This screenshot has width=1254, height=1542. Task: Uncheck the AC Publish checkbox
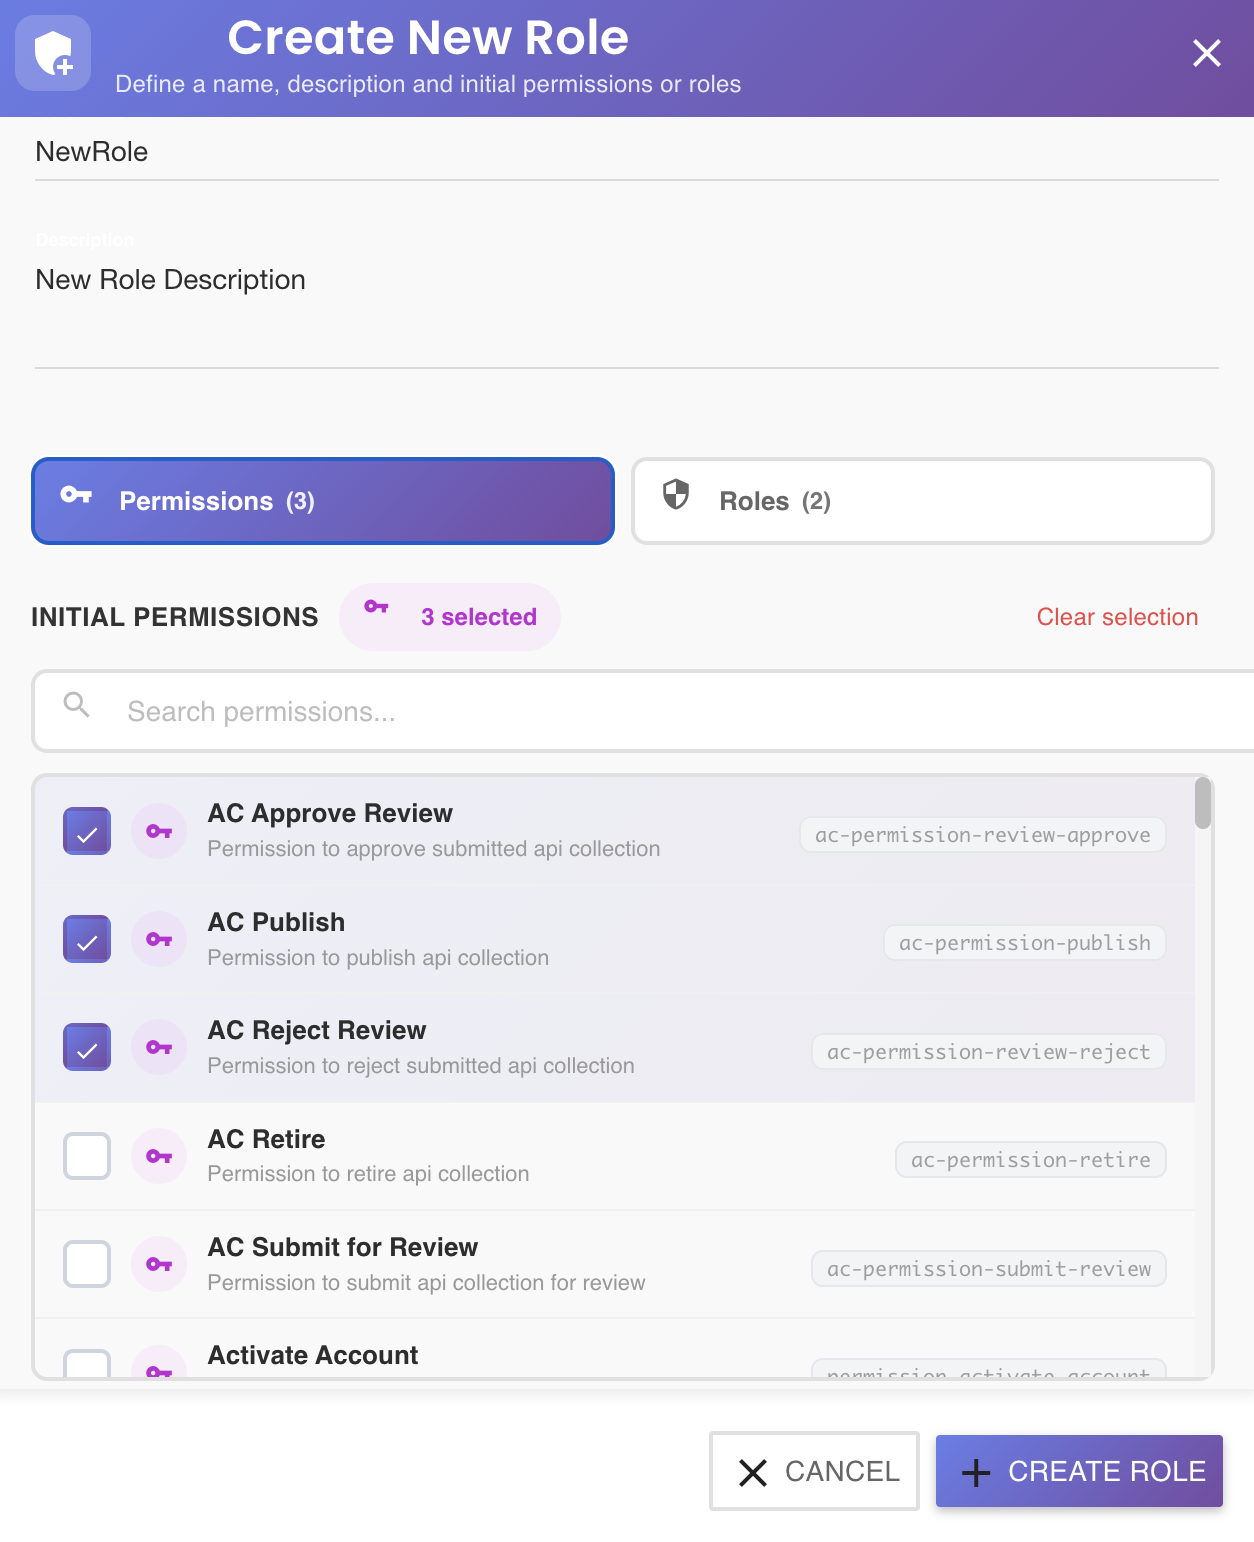[87, 939]
